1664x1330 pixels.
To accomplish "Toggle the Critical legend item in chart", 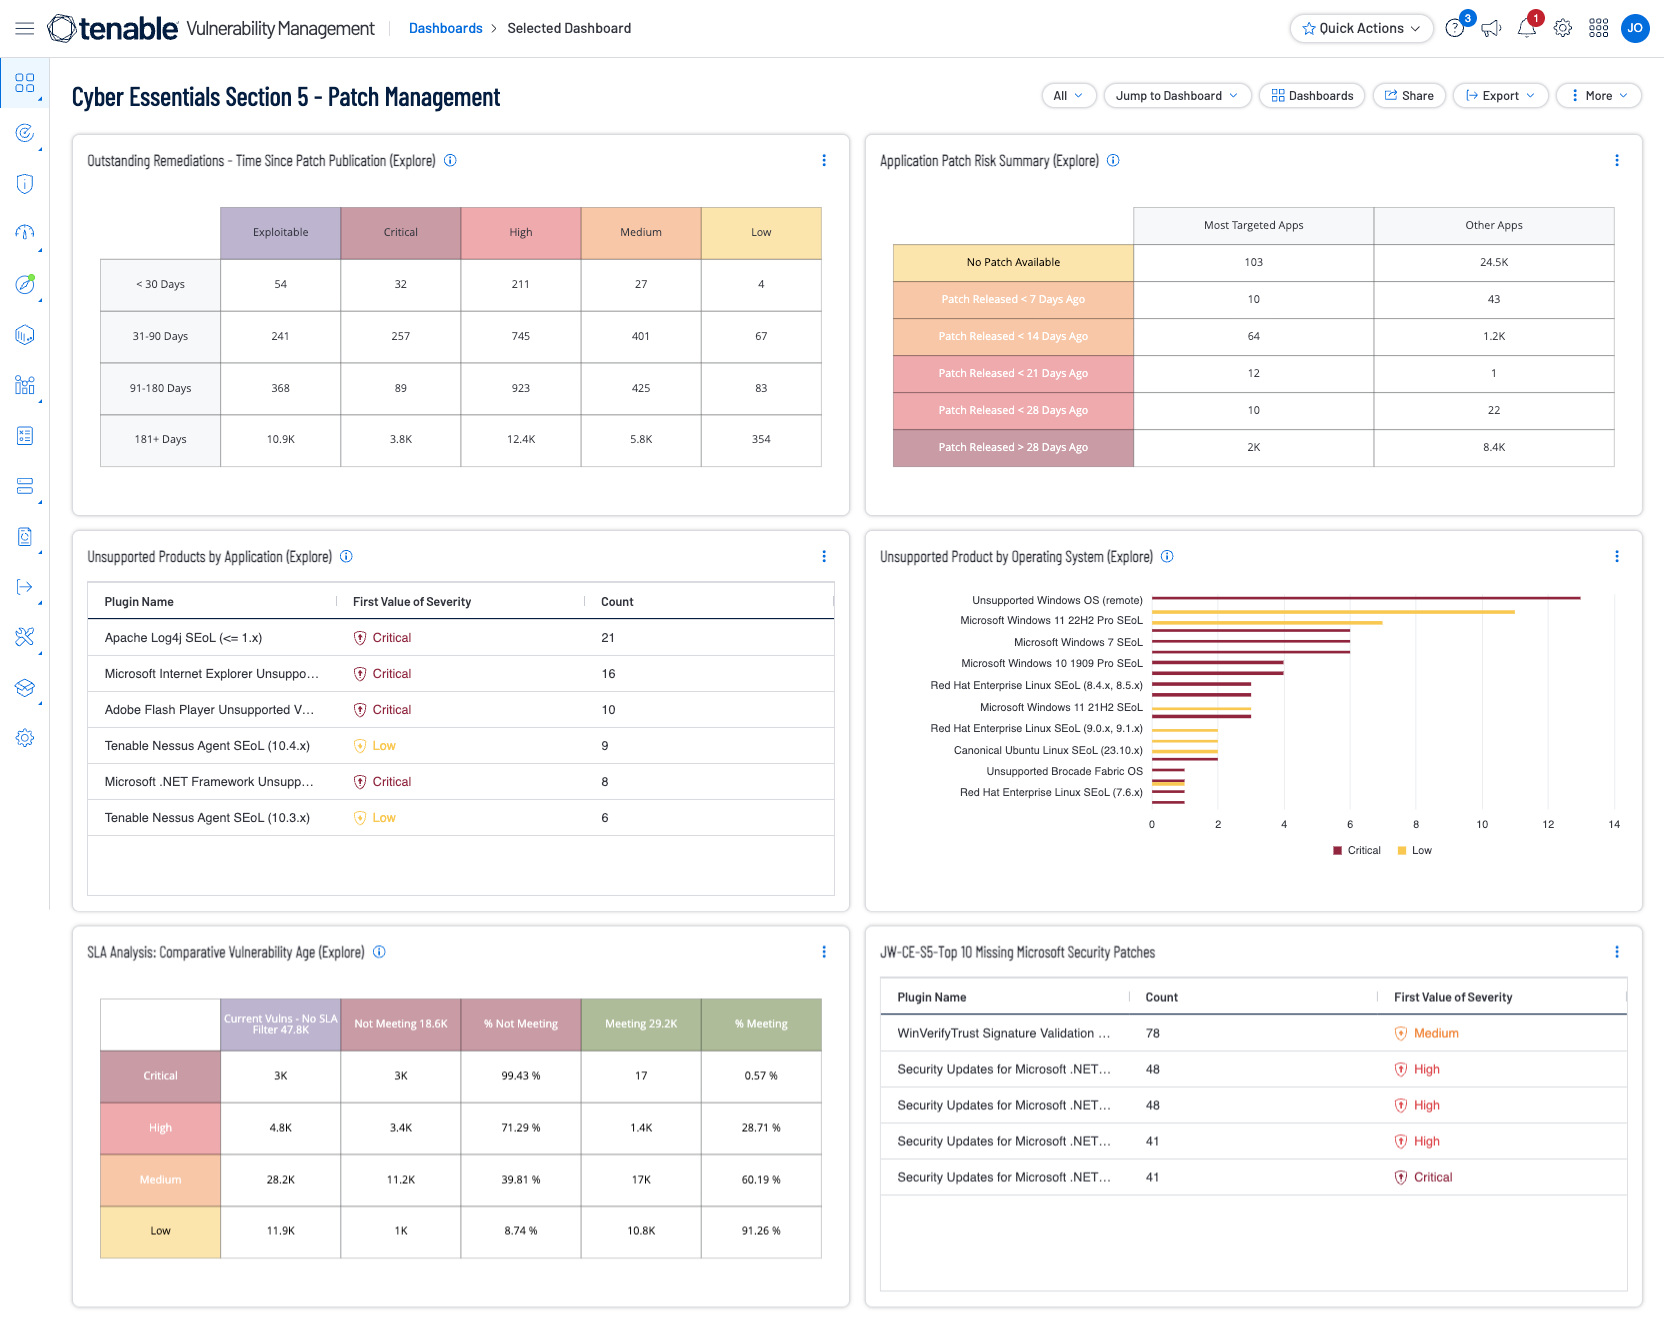I will (1356, 850).
